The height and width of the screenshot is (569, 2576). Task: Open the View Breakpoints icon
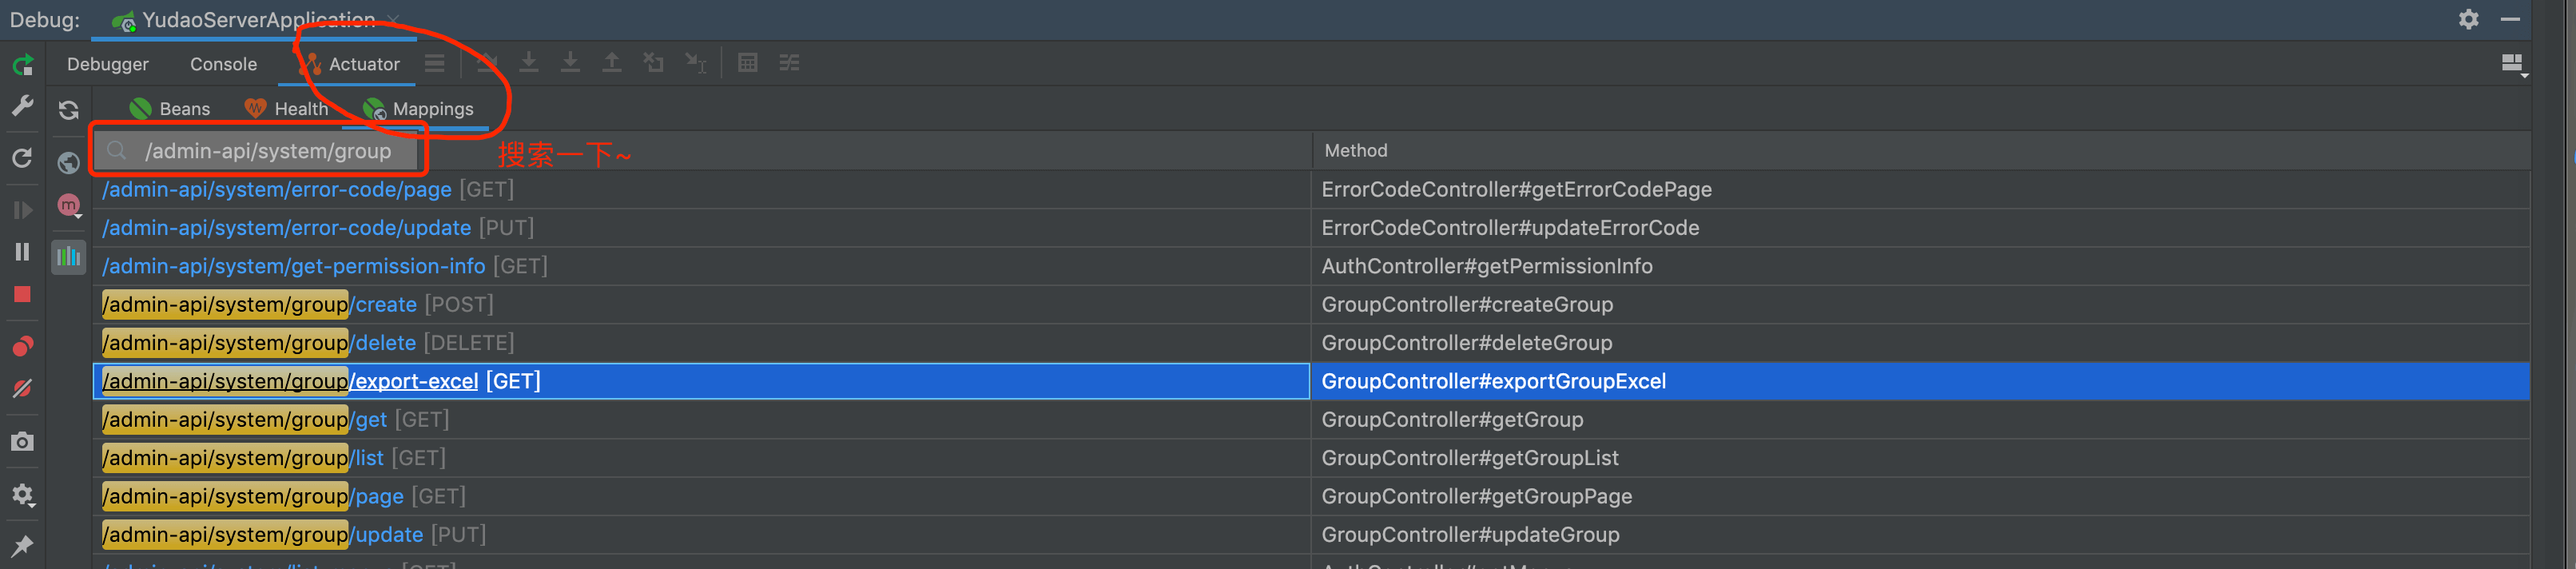[22, 346]
